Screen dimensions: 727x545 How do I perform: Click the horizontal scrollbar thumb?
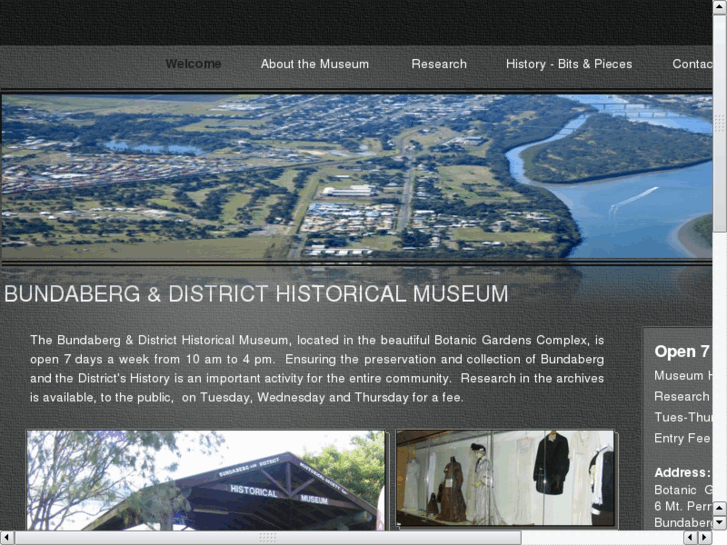pyautogui.click(x=268, y=538)
